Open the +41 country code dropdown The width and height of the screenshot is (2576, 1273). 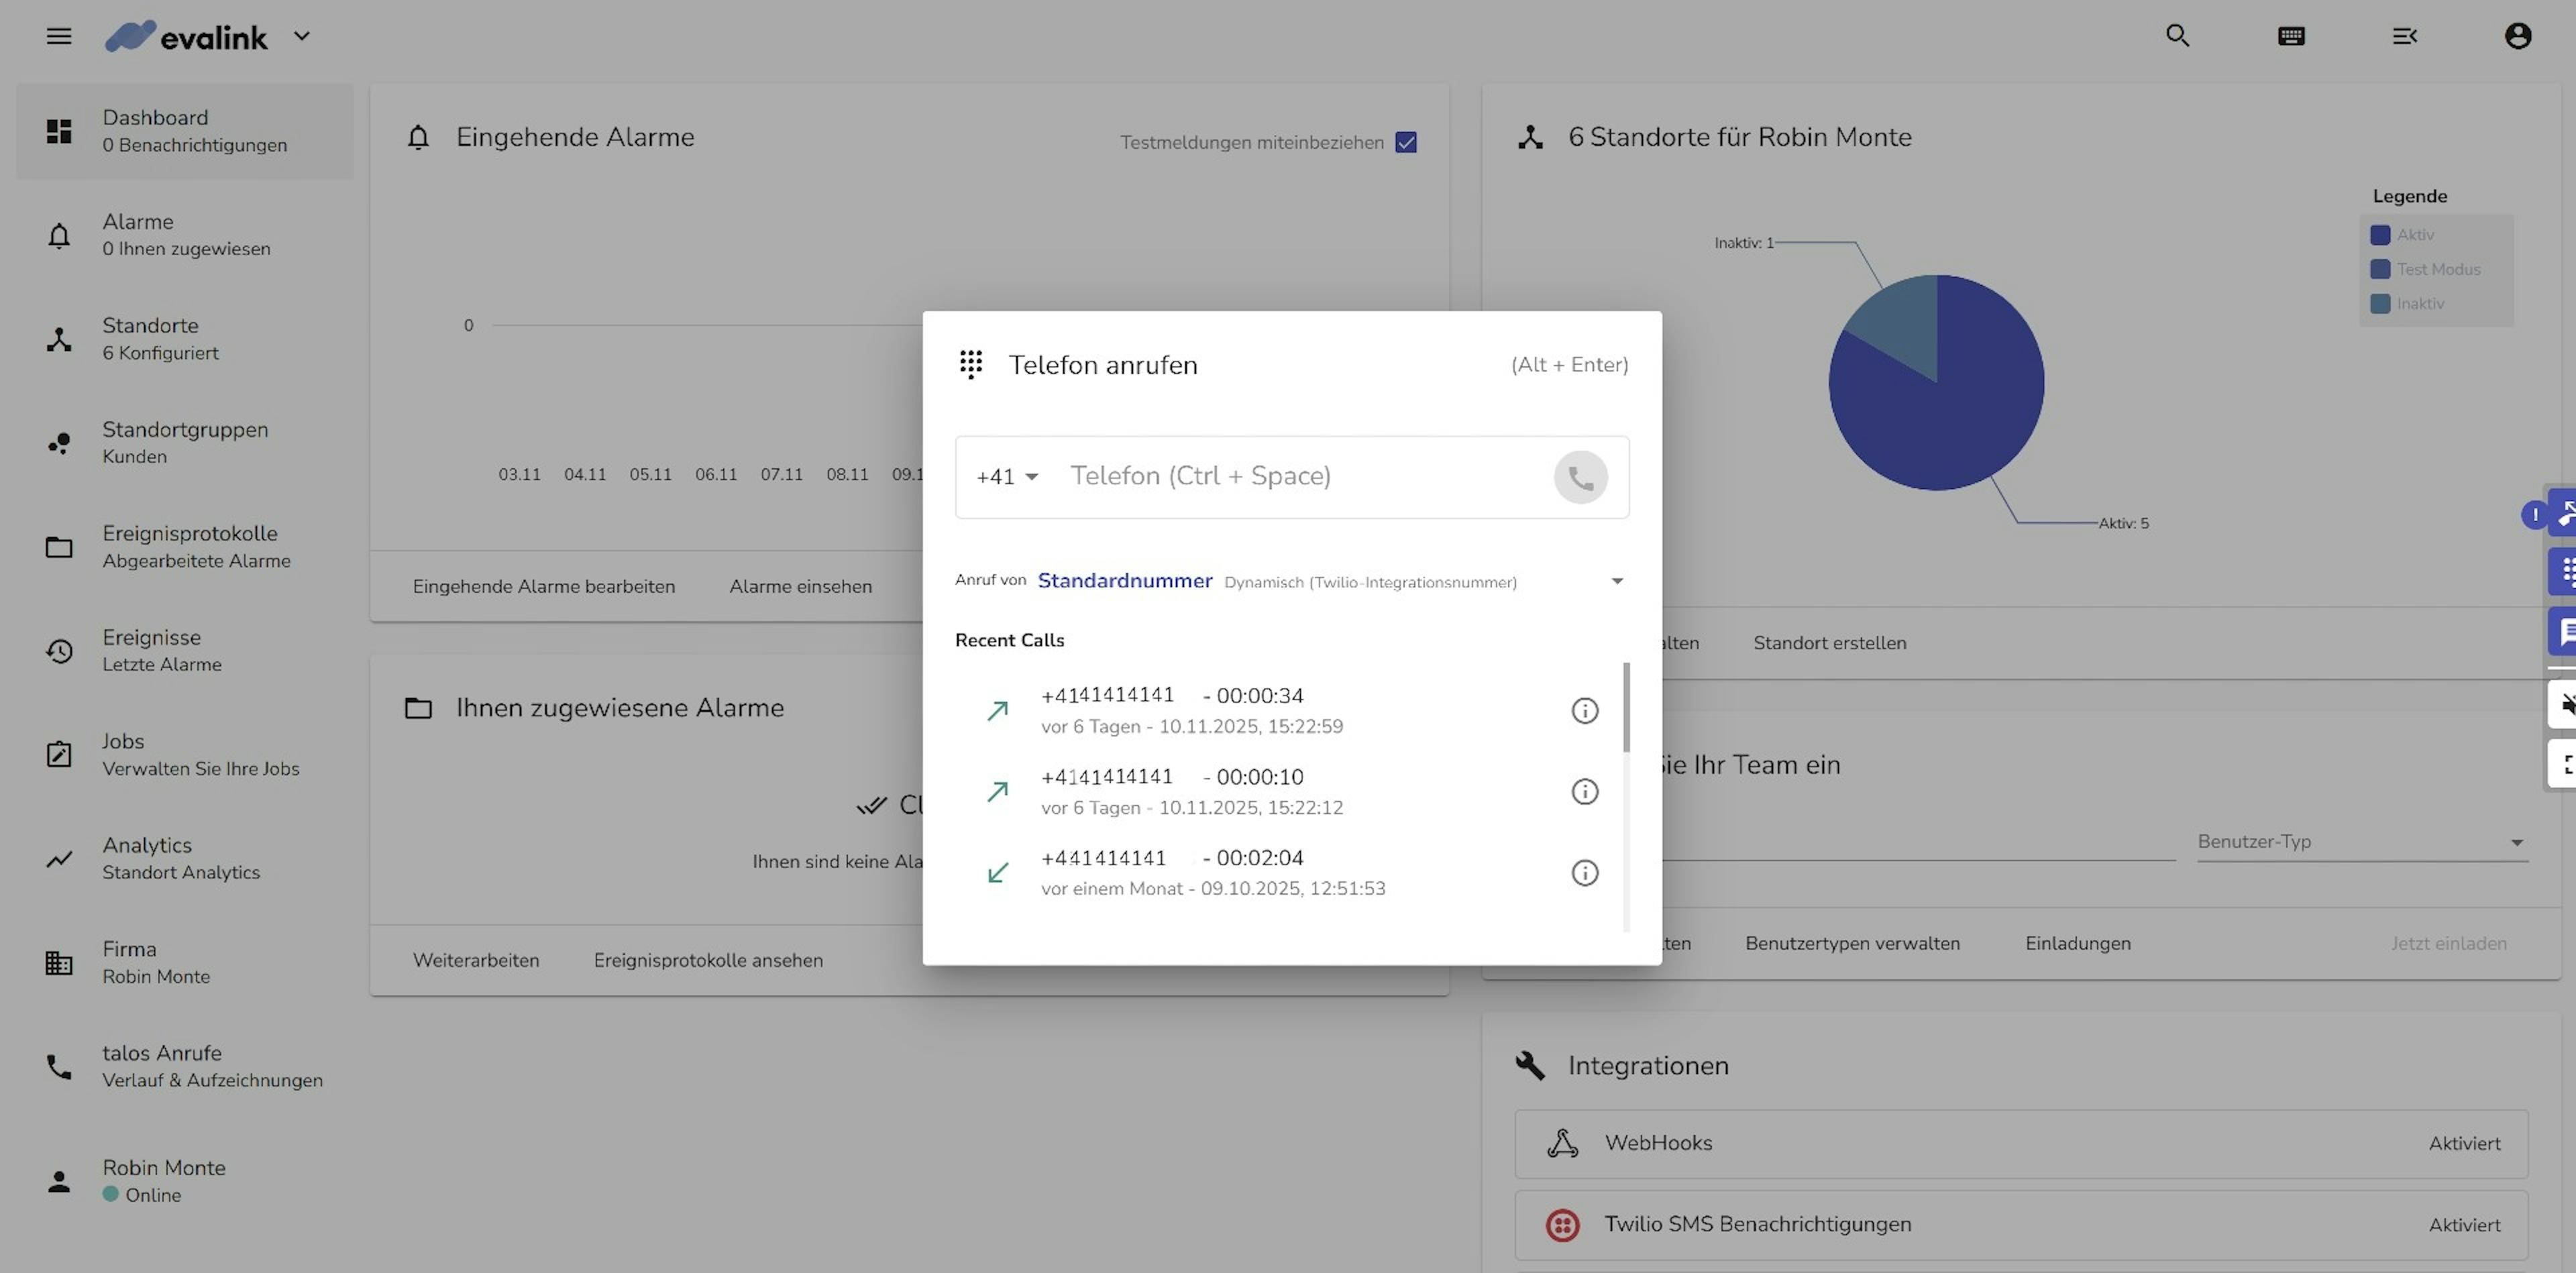[1007, 477]
